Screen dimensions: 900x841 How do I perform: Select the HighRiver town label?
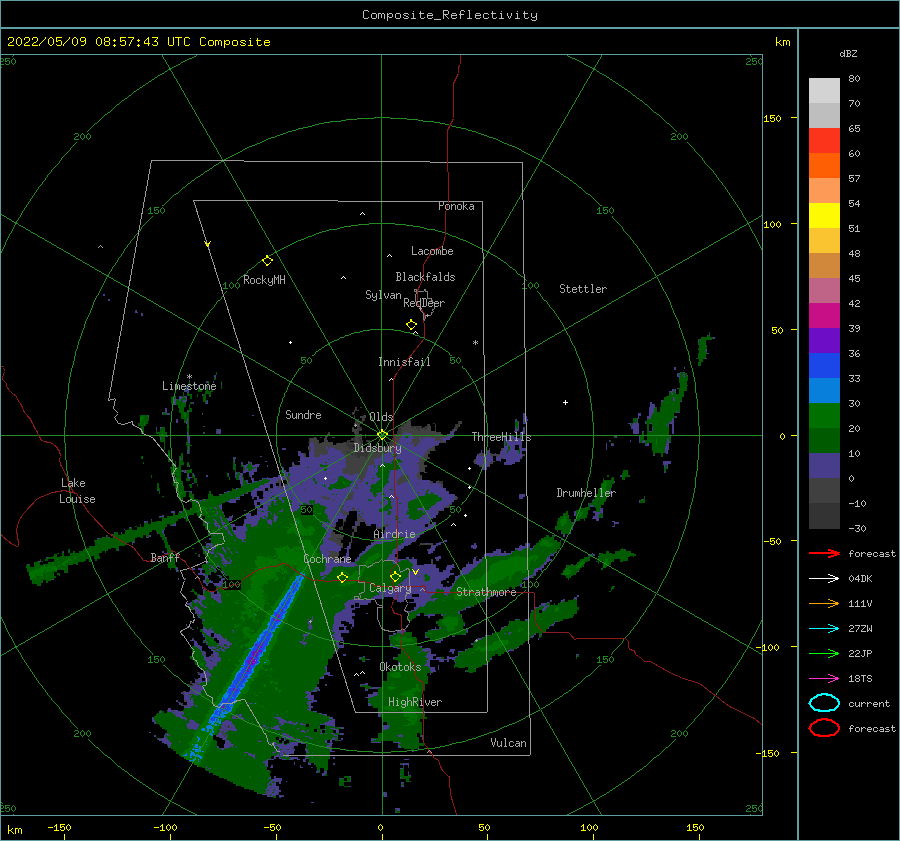pyautogui.click(x=415, y=702)
